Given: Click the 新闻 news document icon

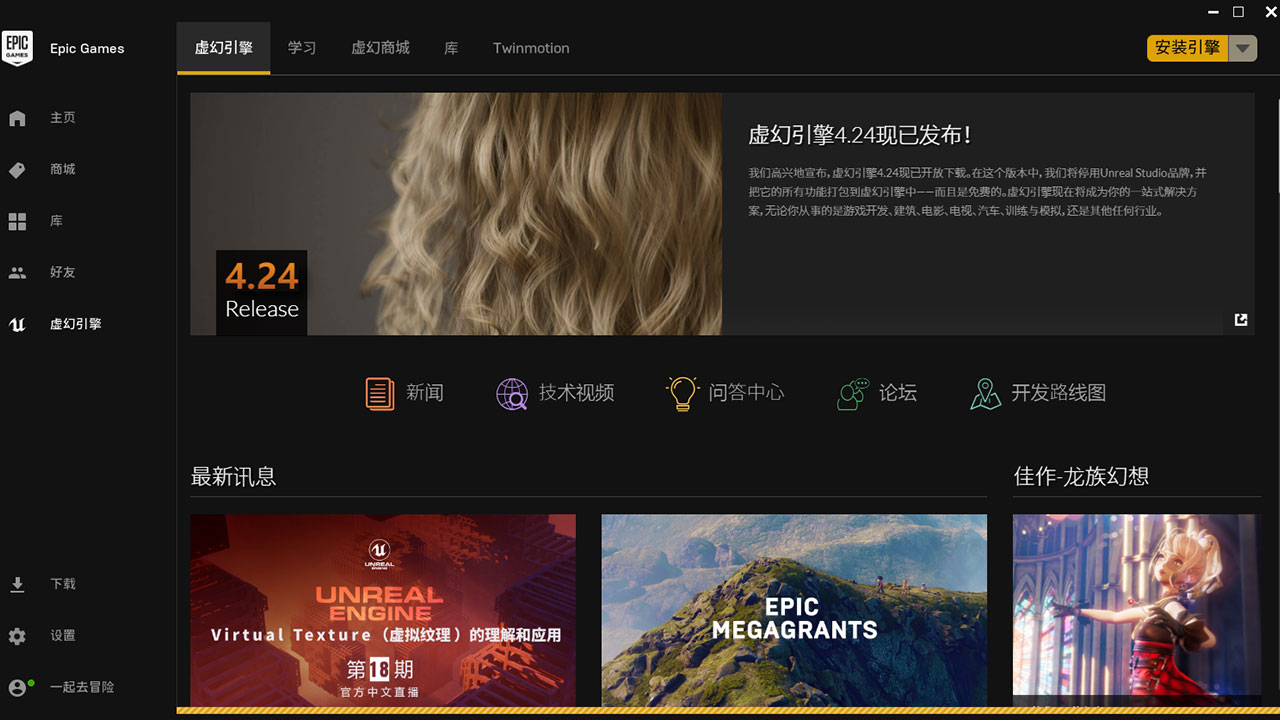Looking at the screenshot, I should point(380,393).
